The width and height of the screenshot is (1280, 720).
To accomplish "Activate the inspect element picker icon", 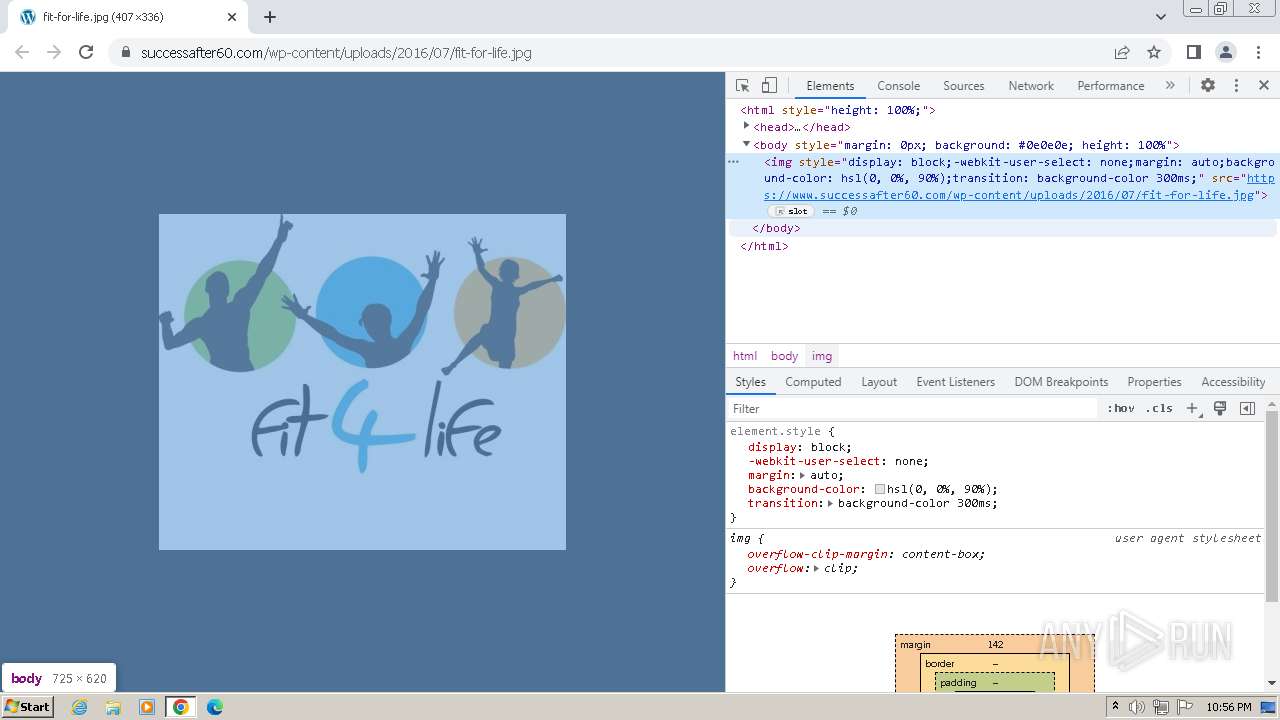I will 742,86.
